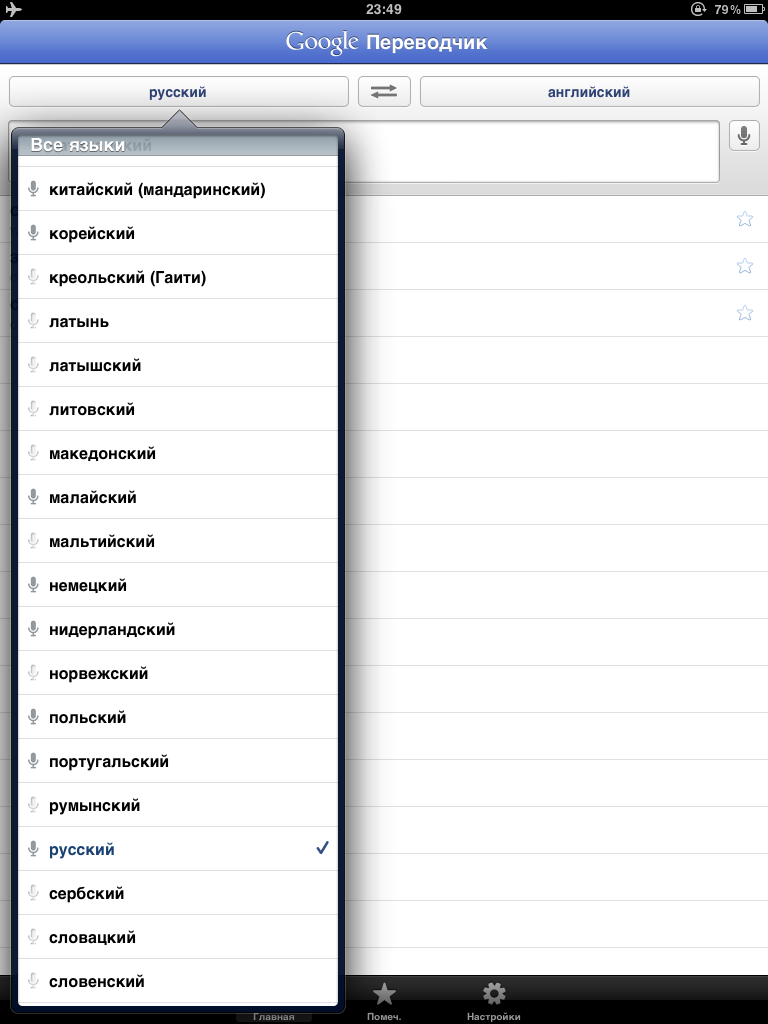
Task: Open the Настройки gear tab
Action: coord(494,1001)
